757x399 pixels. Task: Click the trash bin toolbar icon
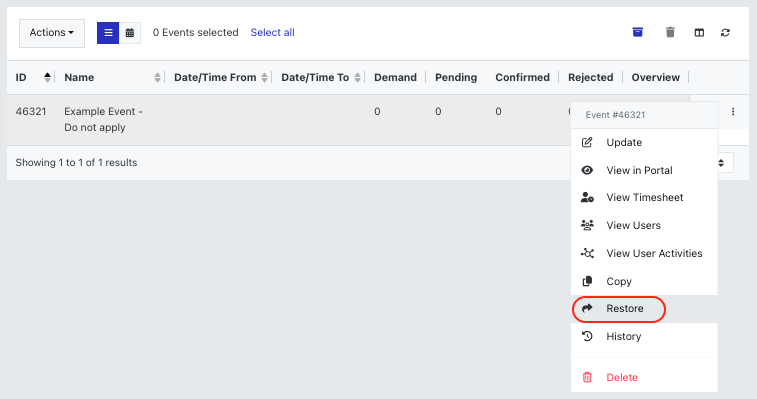click(670, 32)
